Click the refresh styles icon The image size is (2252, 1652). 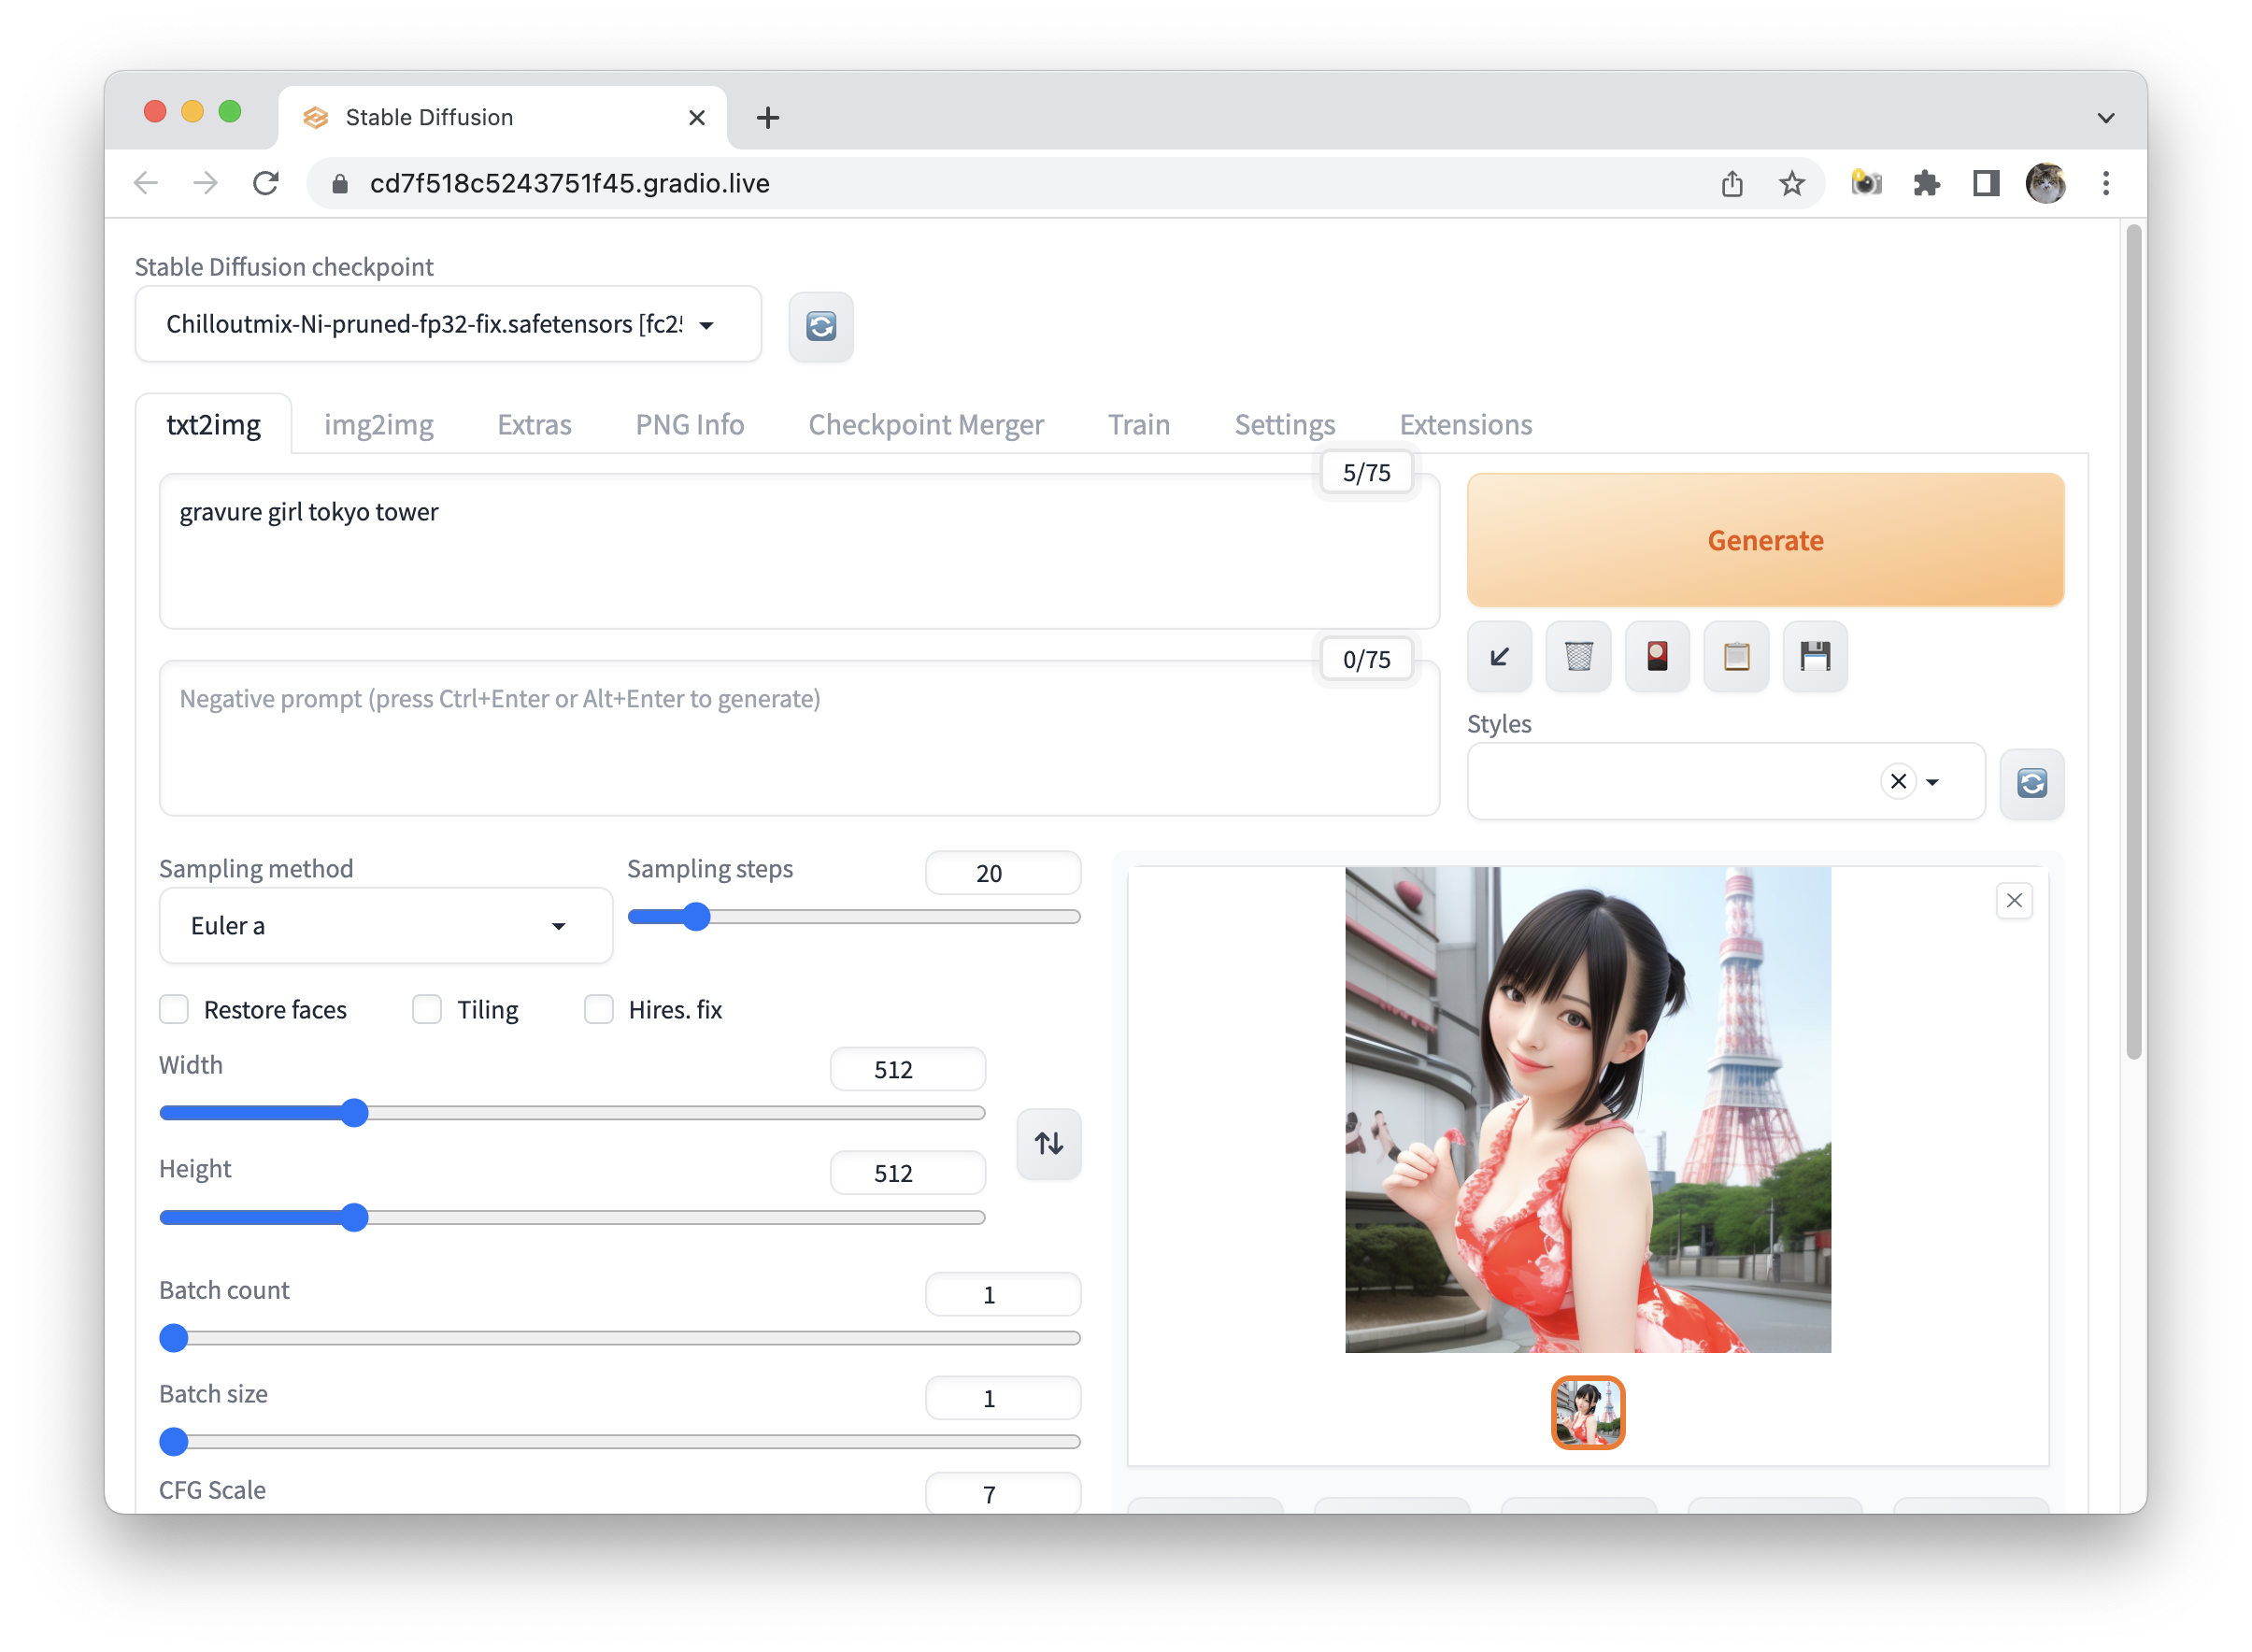pyautogui.click(x=2031, y=783)
